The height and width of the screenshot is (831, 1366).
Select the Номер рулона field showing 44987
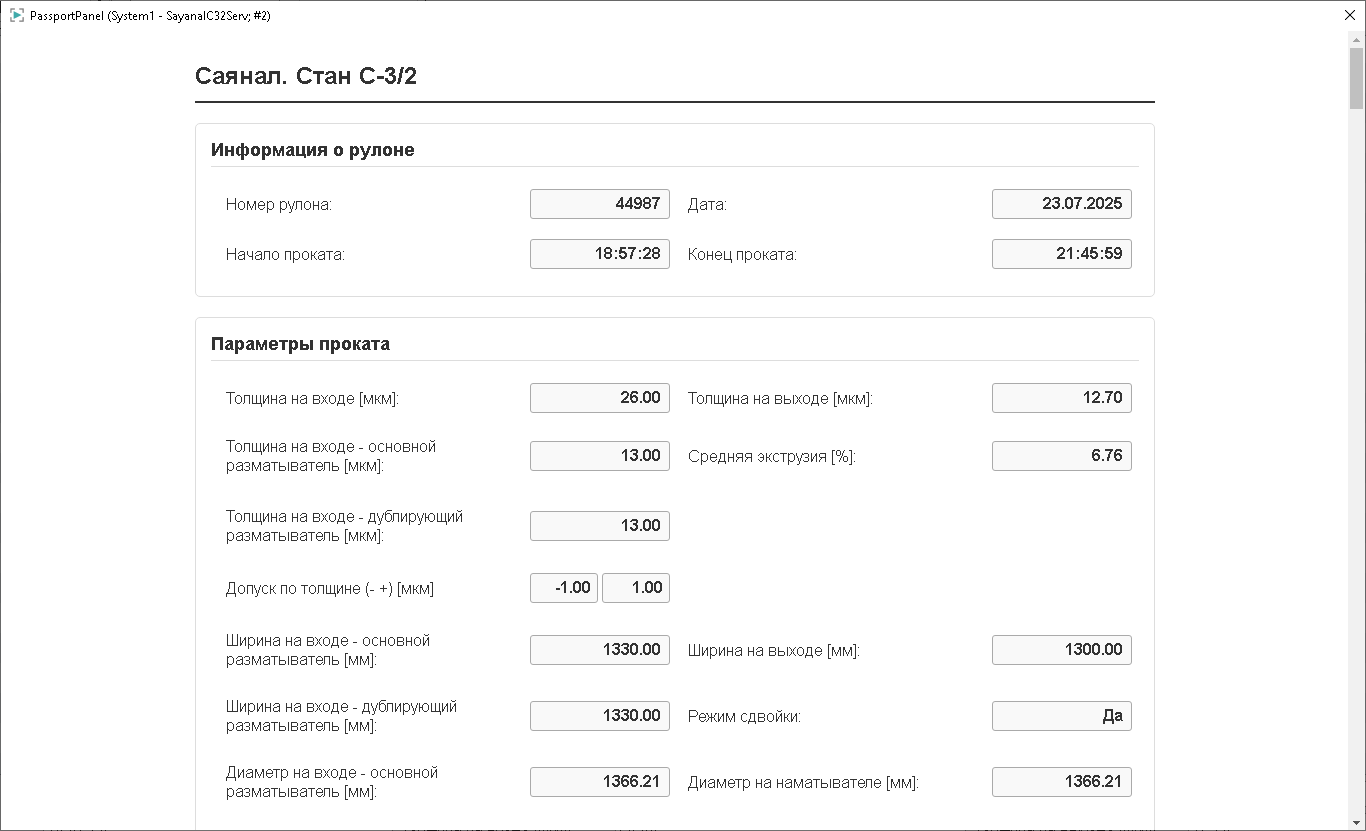(x=599, y=204)
